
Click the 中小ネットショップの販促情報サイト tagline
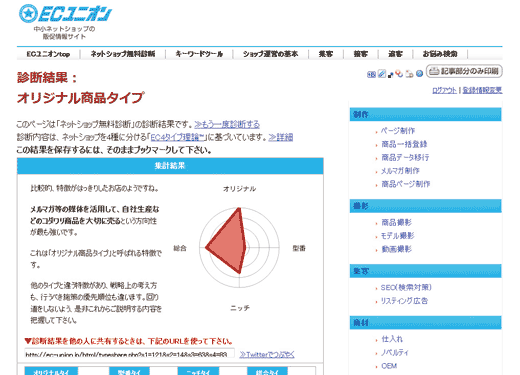[x=64, y=33]
